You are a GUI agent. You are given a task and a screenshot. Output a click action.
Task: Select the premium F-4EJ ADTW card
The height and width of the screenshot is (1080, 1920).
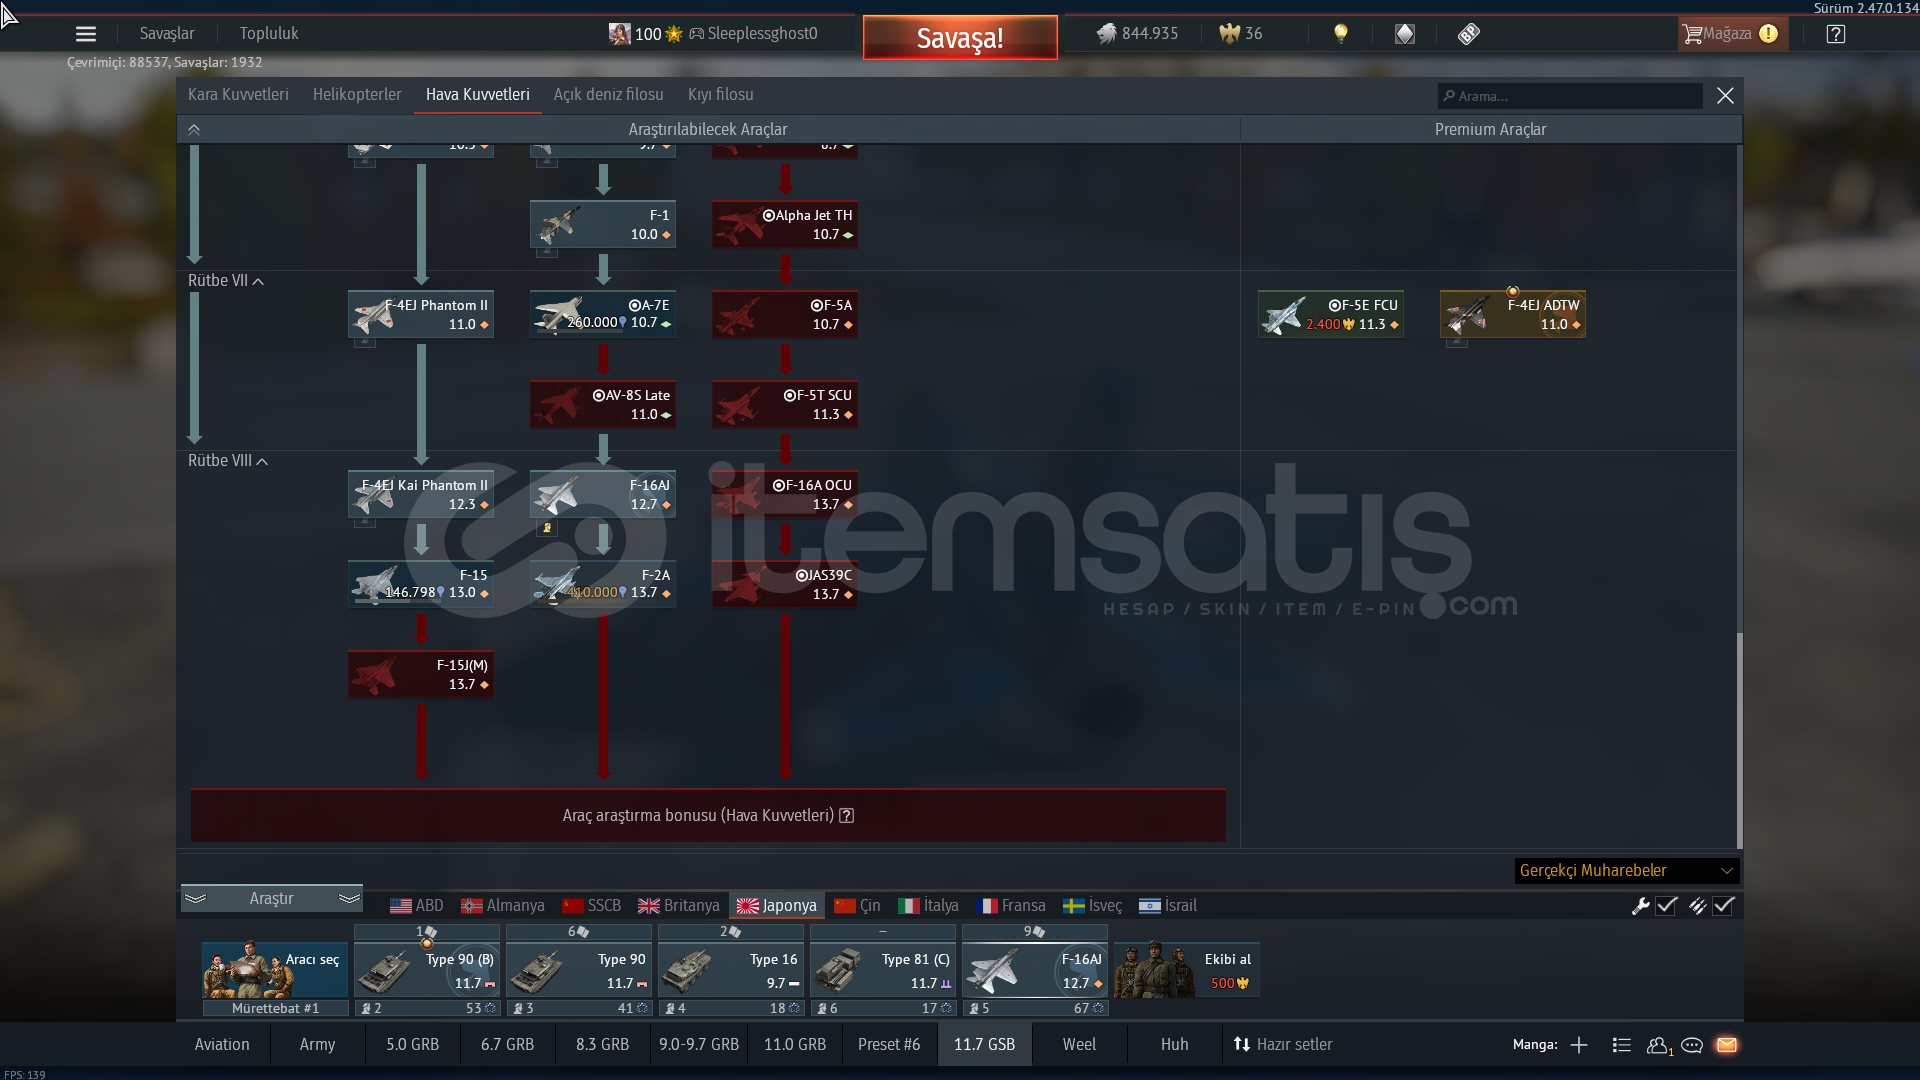(1513, 314)
